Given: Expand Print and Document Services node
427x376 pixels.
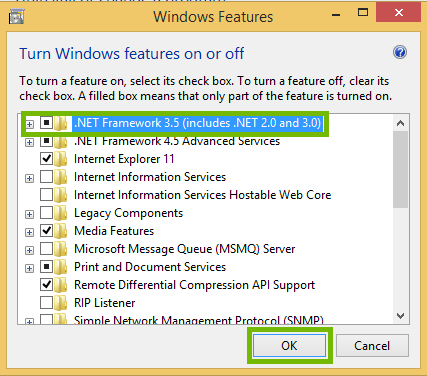Looking at the screenshot, I should 30,268.
